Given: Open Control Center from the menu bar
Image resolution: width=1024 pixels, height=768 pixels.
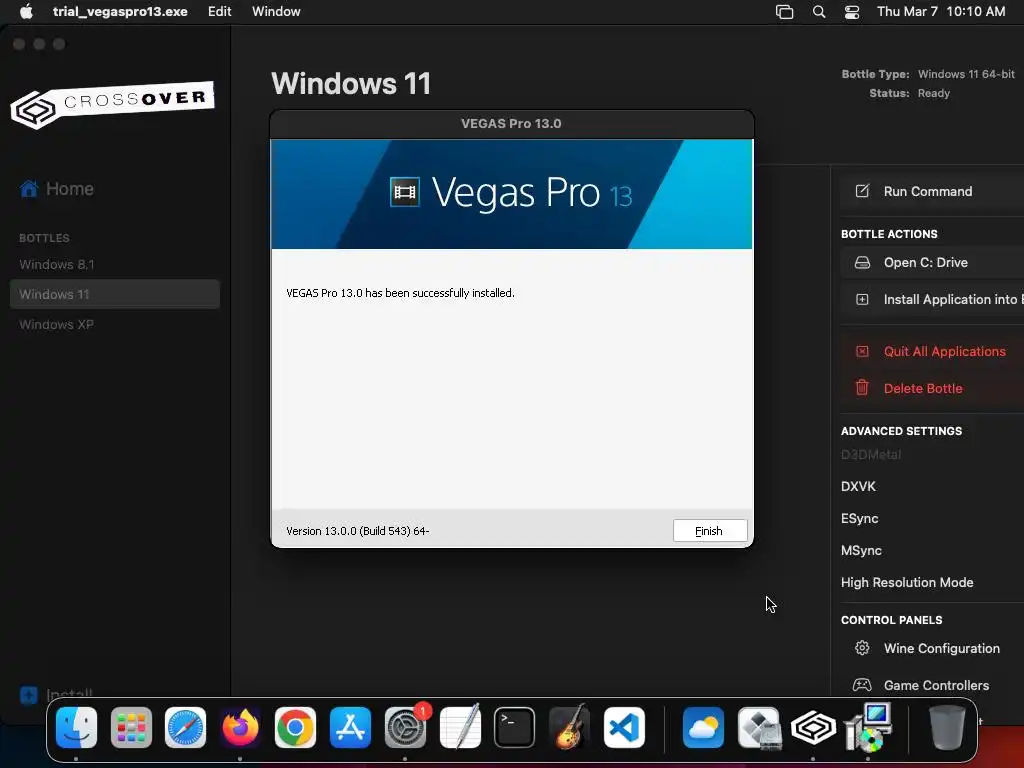Looking at the screenshot, I should click(x=852, y=12).
